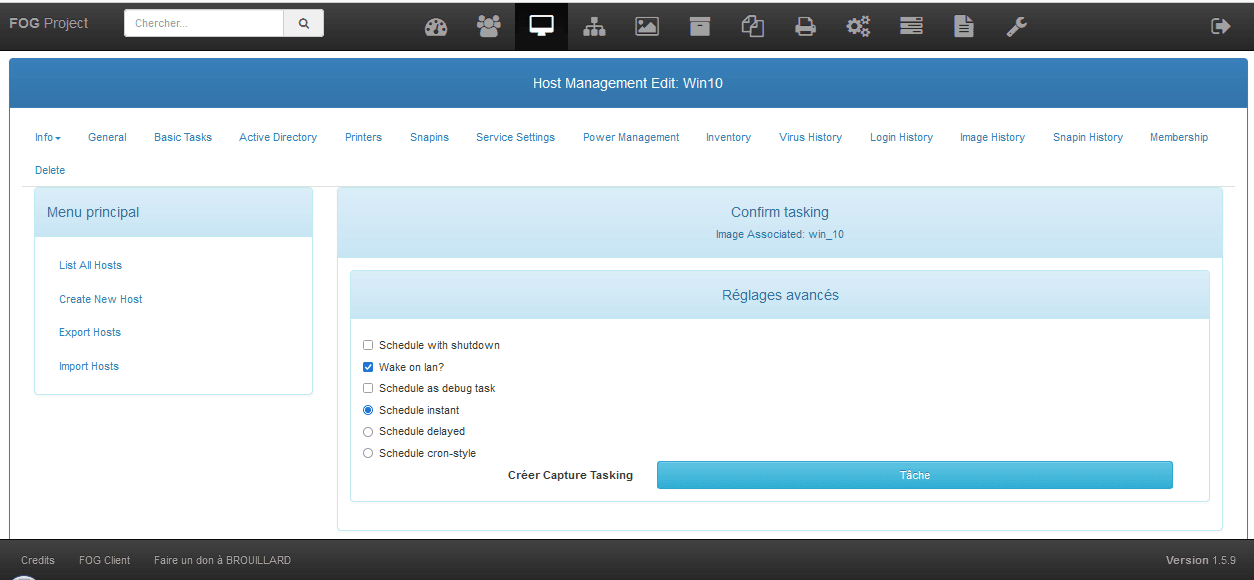Open the Snapin History tab

point(1088,138)
